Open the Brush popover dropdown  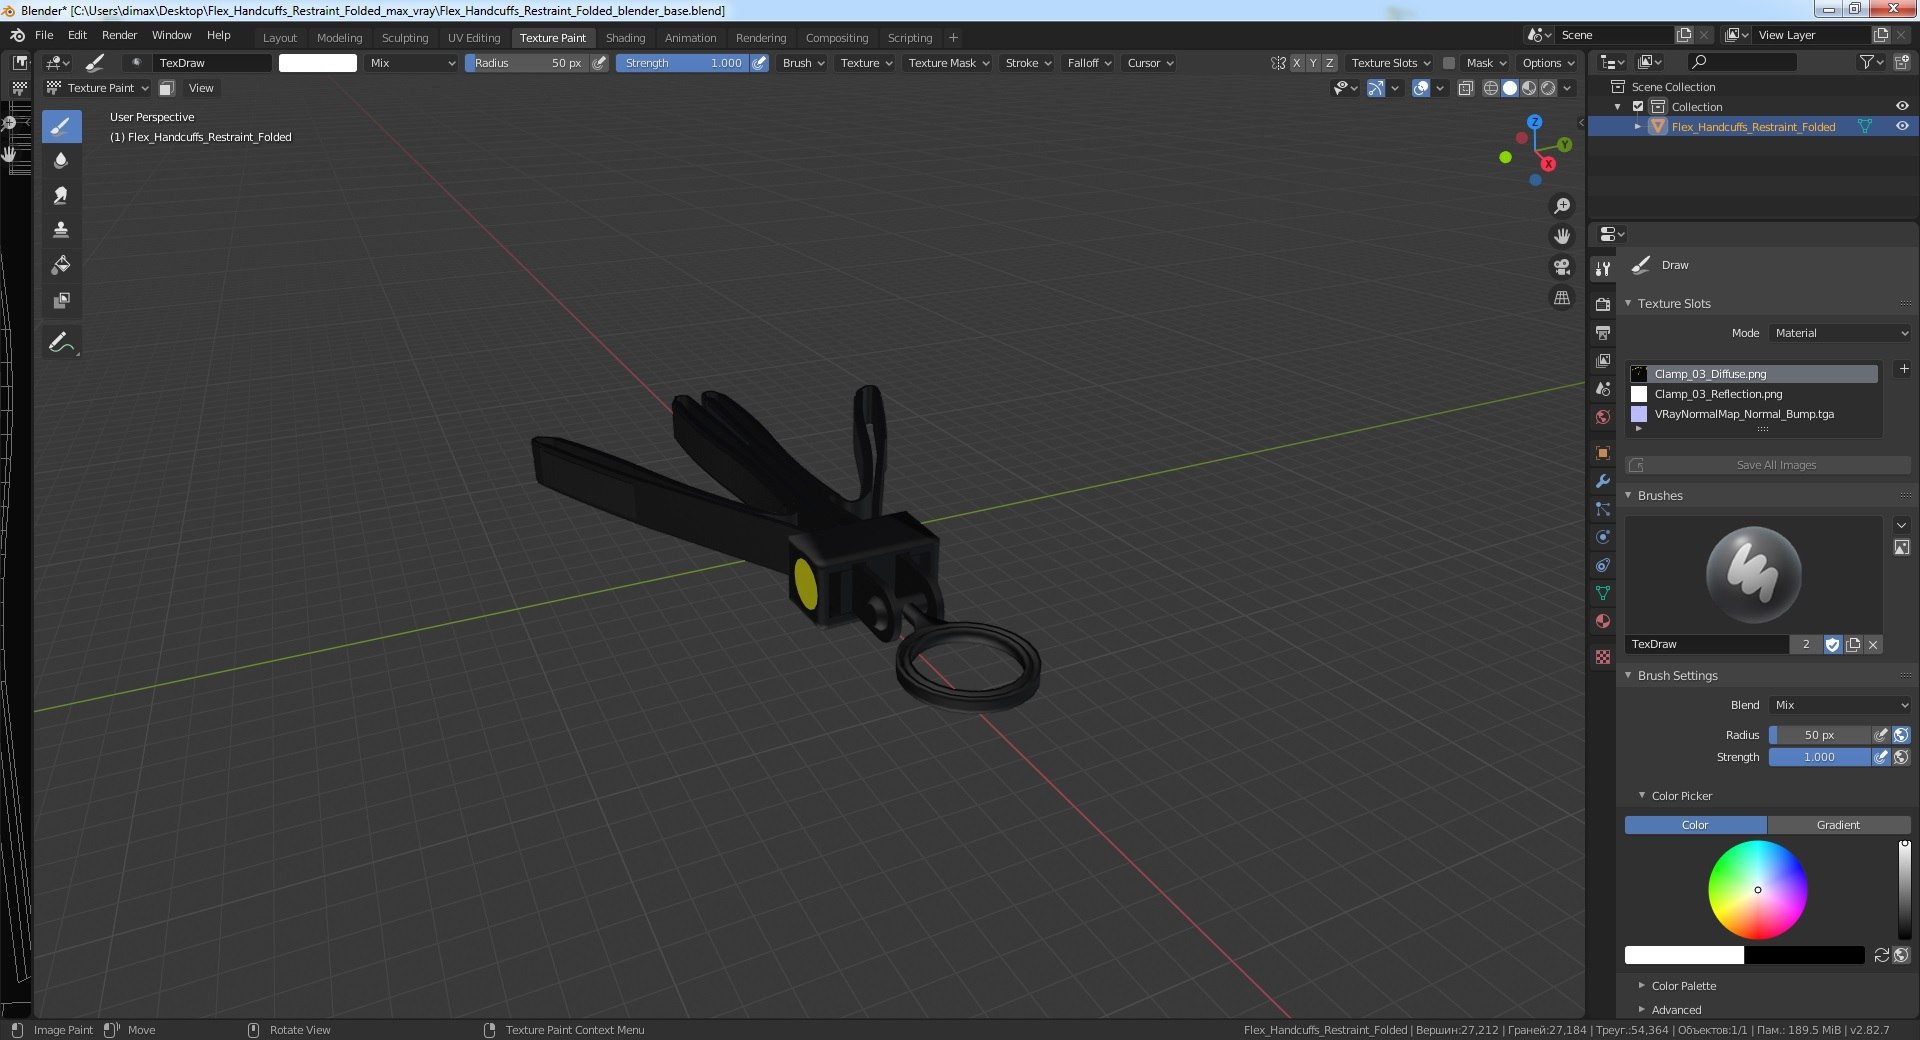coord(803,63)
